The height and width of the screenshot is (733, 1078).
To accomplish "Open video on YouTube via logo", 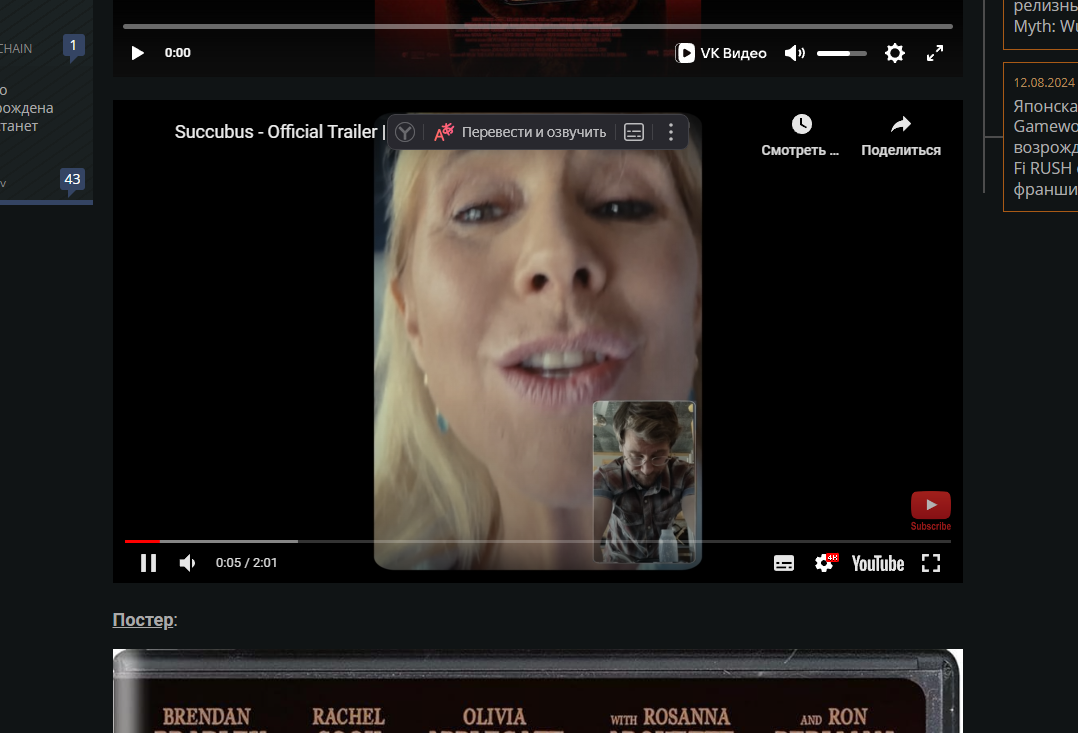I will 878,564.
